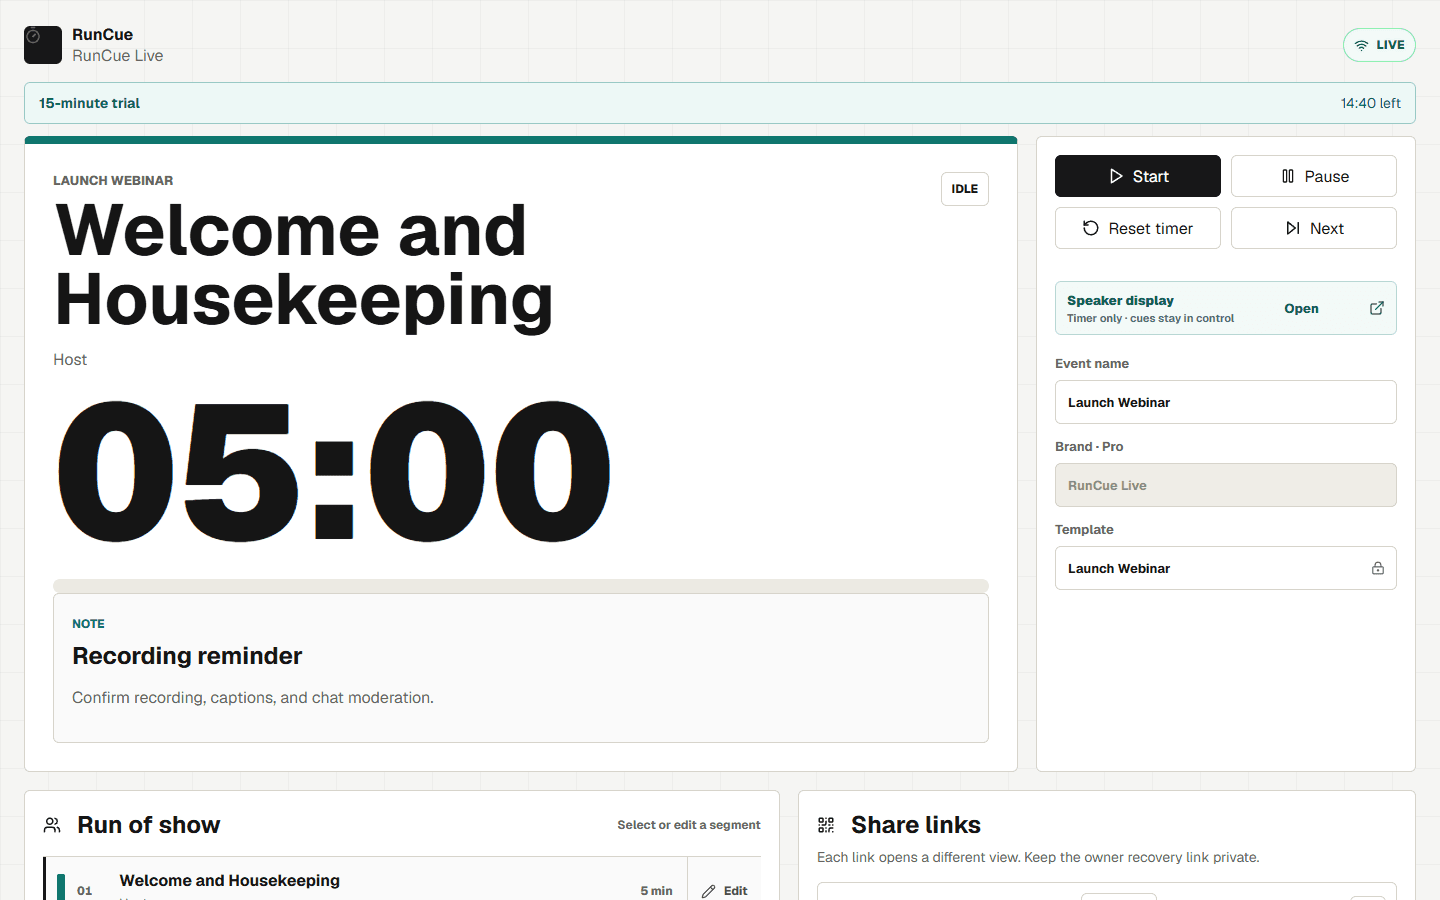Click the Reset timer button
1440x900 pixels.
tap(1138, 228)
